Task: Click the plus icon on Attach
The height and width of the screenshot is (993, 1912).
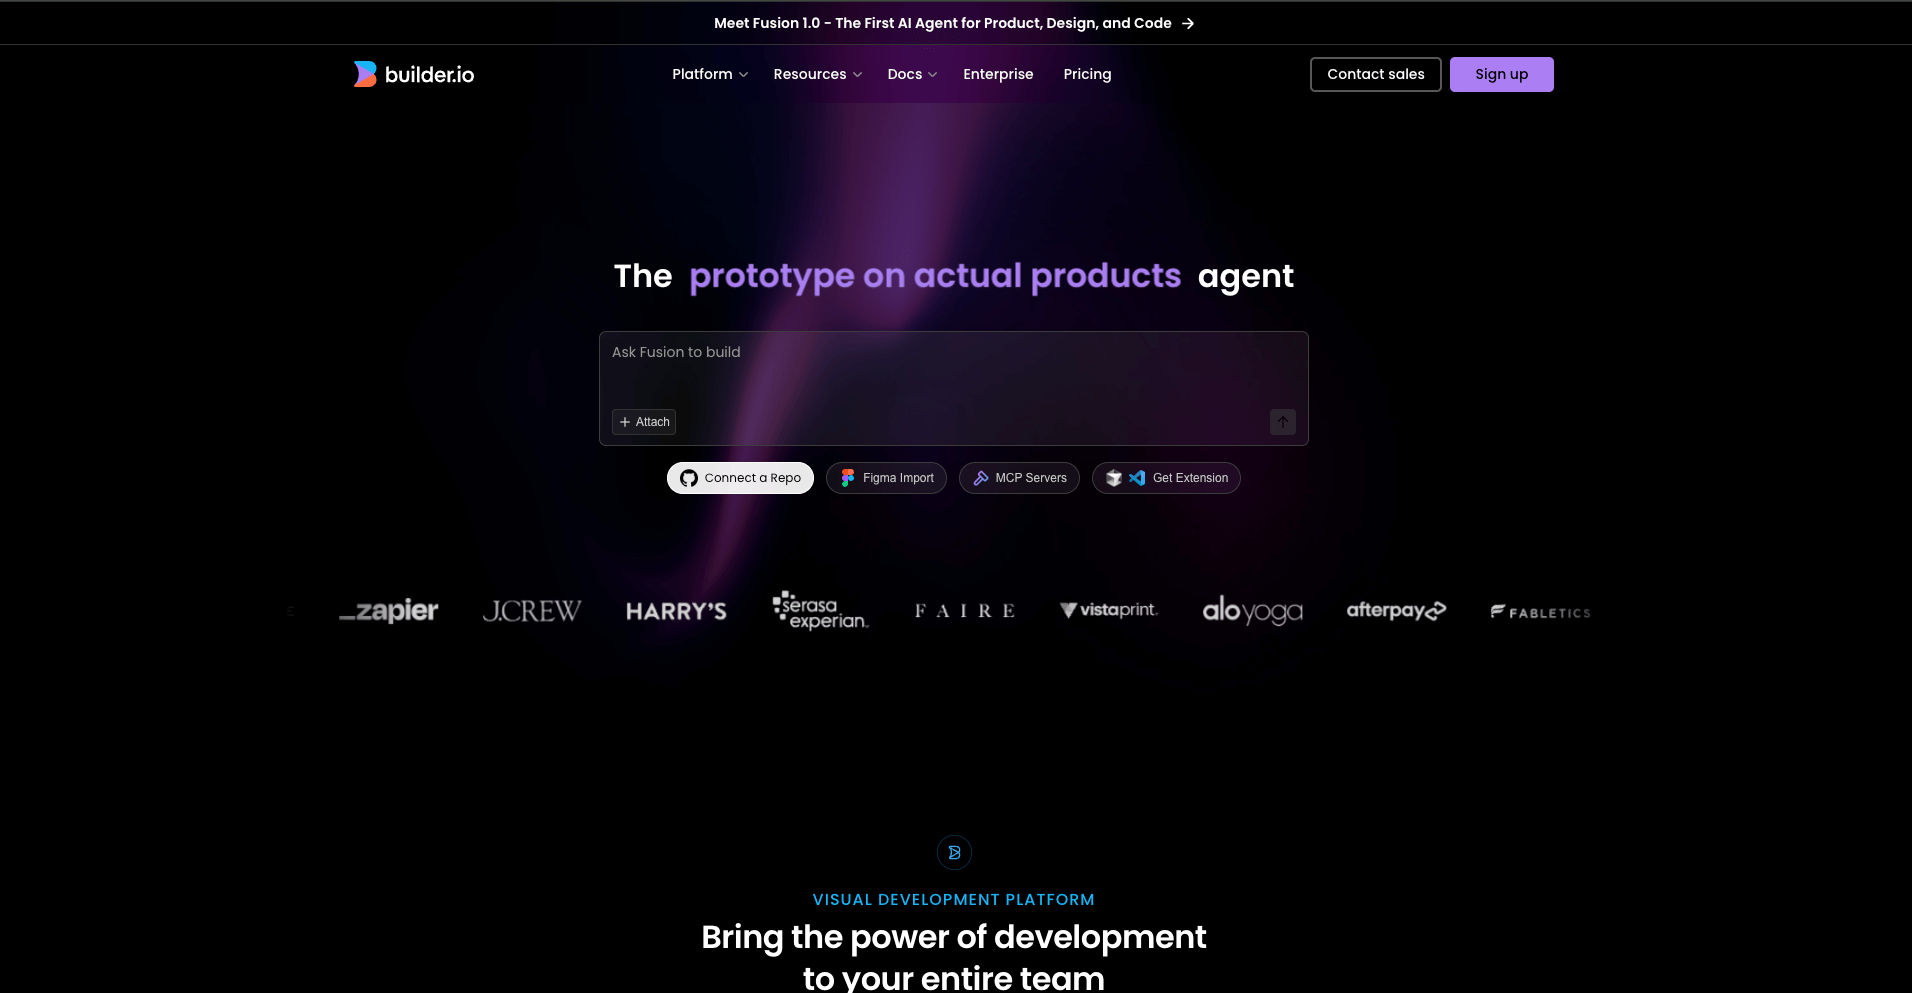Action: pos(625,422)
